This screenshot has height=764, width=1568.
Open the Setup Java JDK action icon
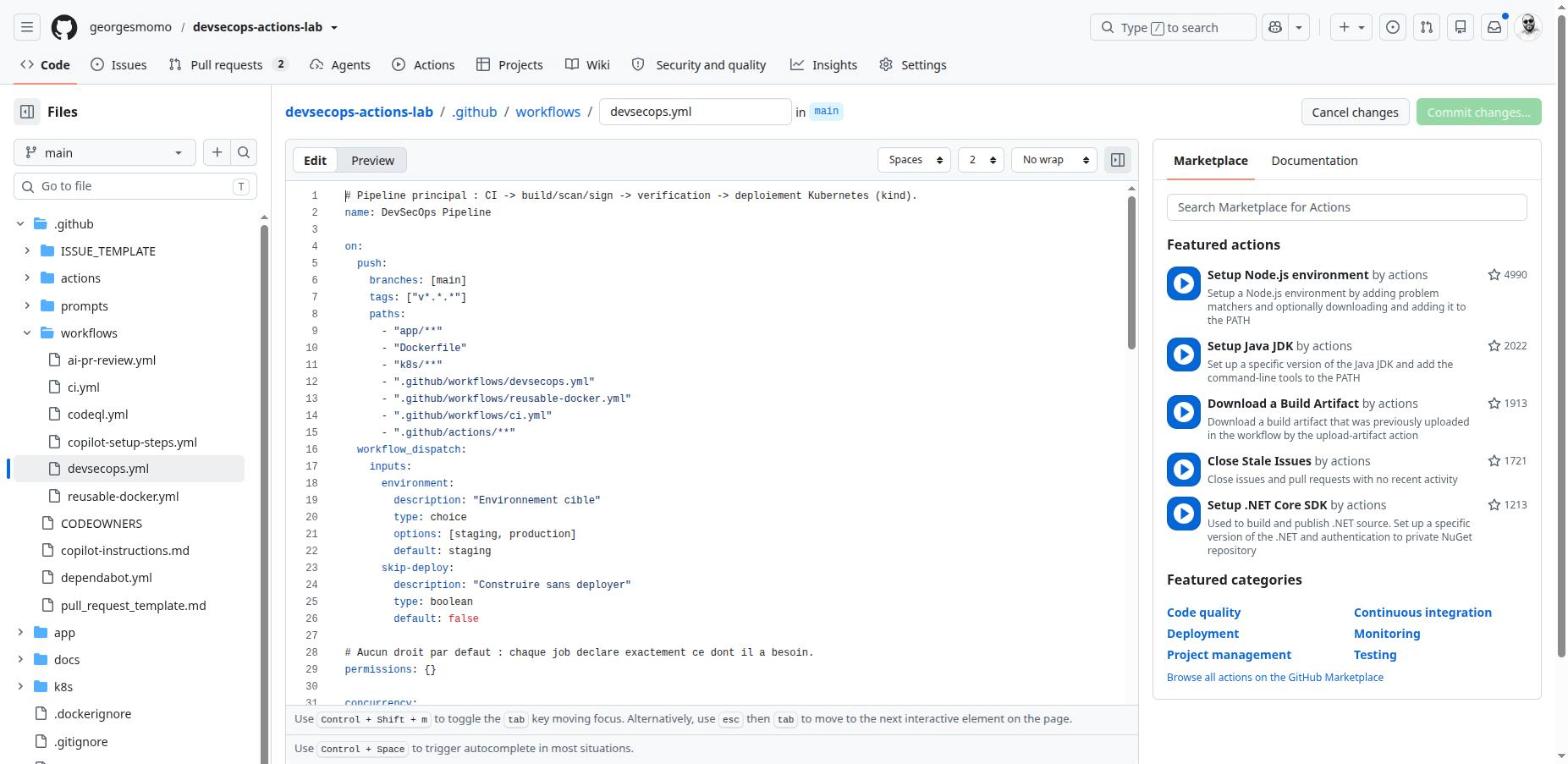[x=1183, y=354]
